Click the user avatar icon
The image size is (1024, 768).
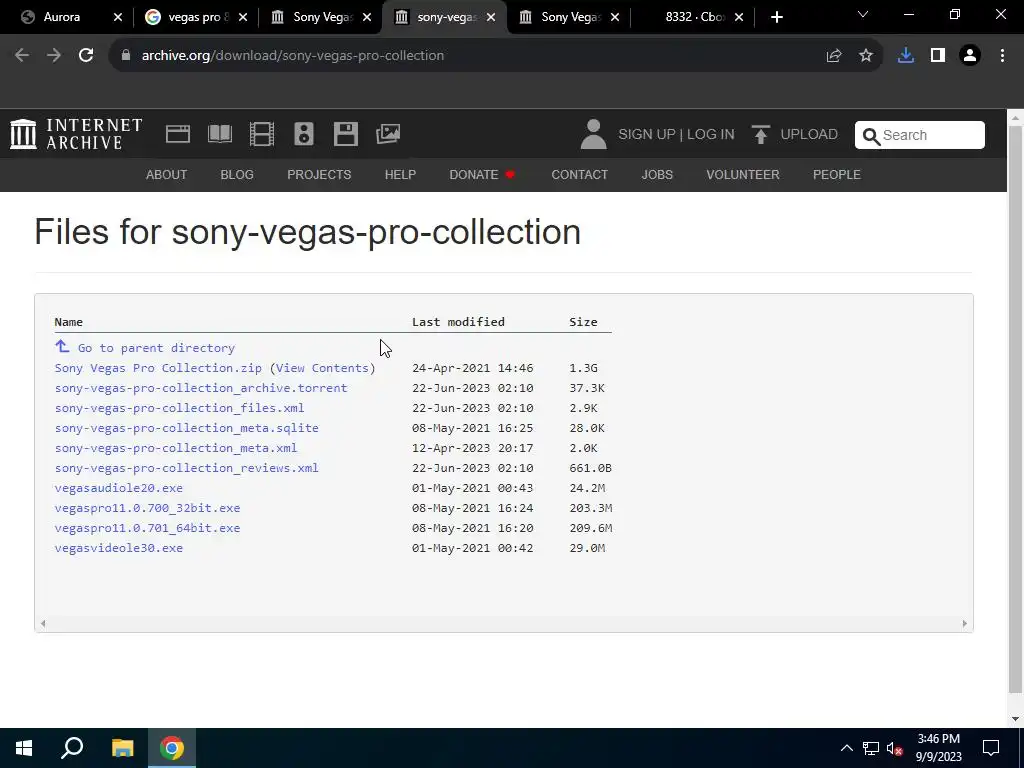(594, 134)
